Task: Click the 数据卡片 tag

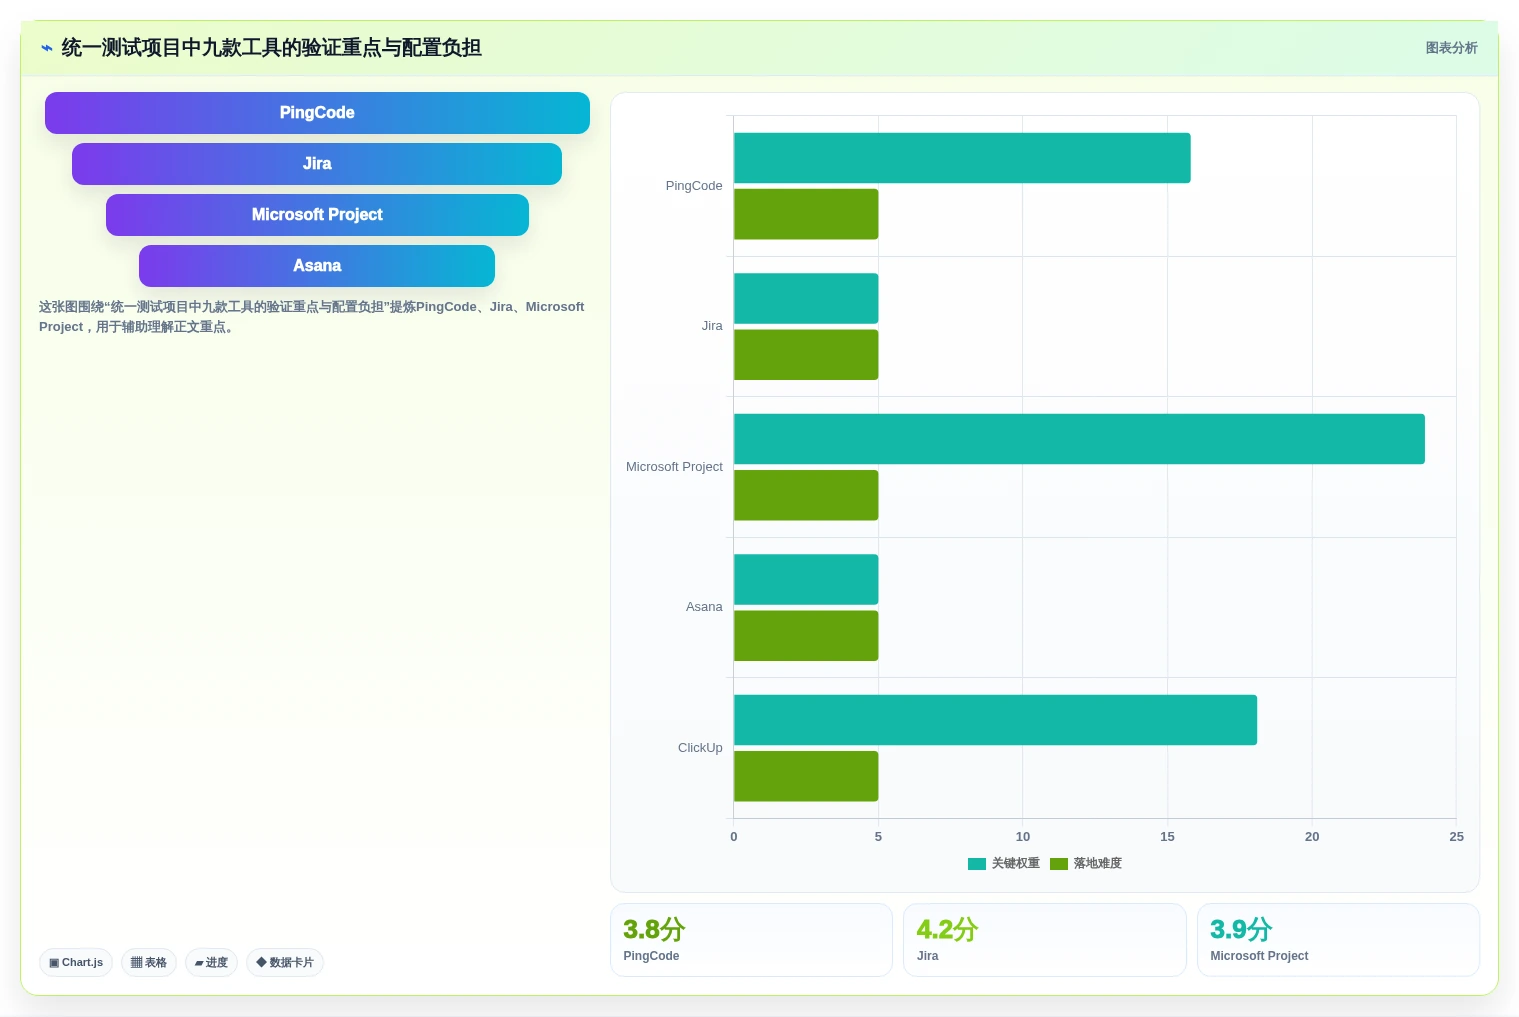Action: [285, 963]
